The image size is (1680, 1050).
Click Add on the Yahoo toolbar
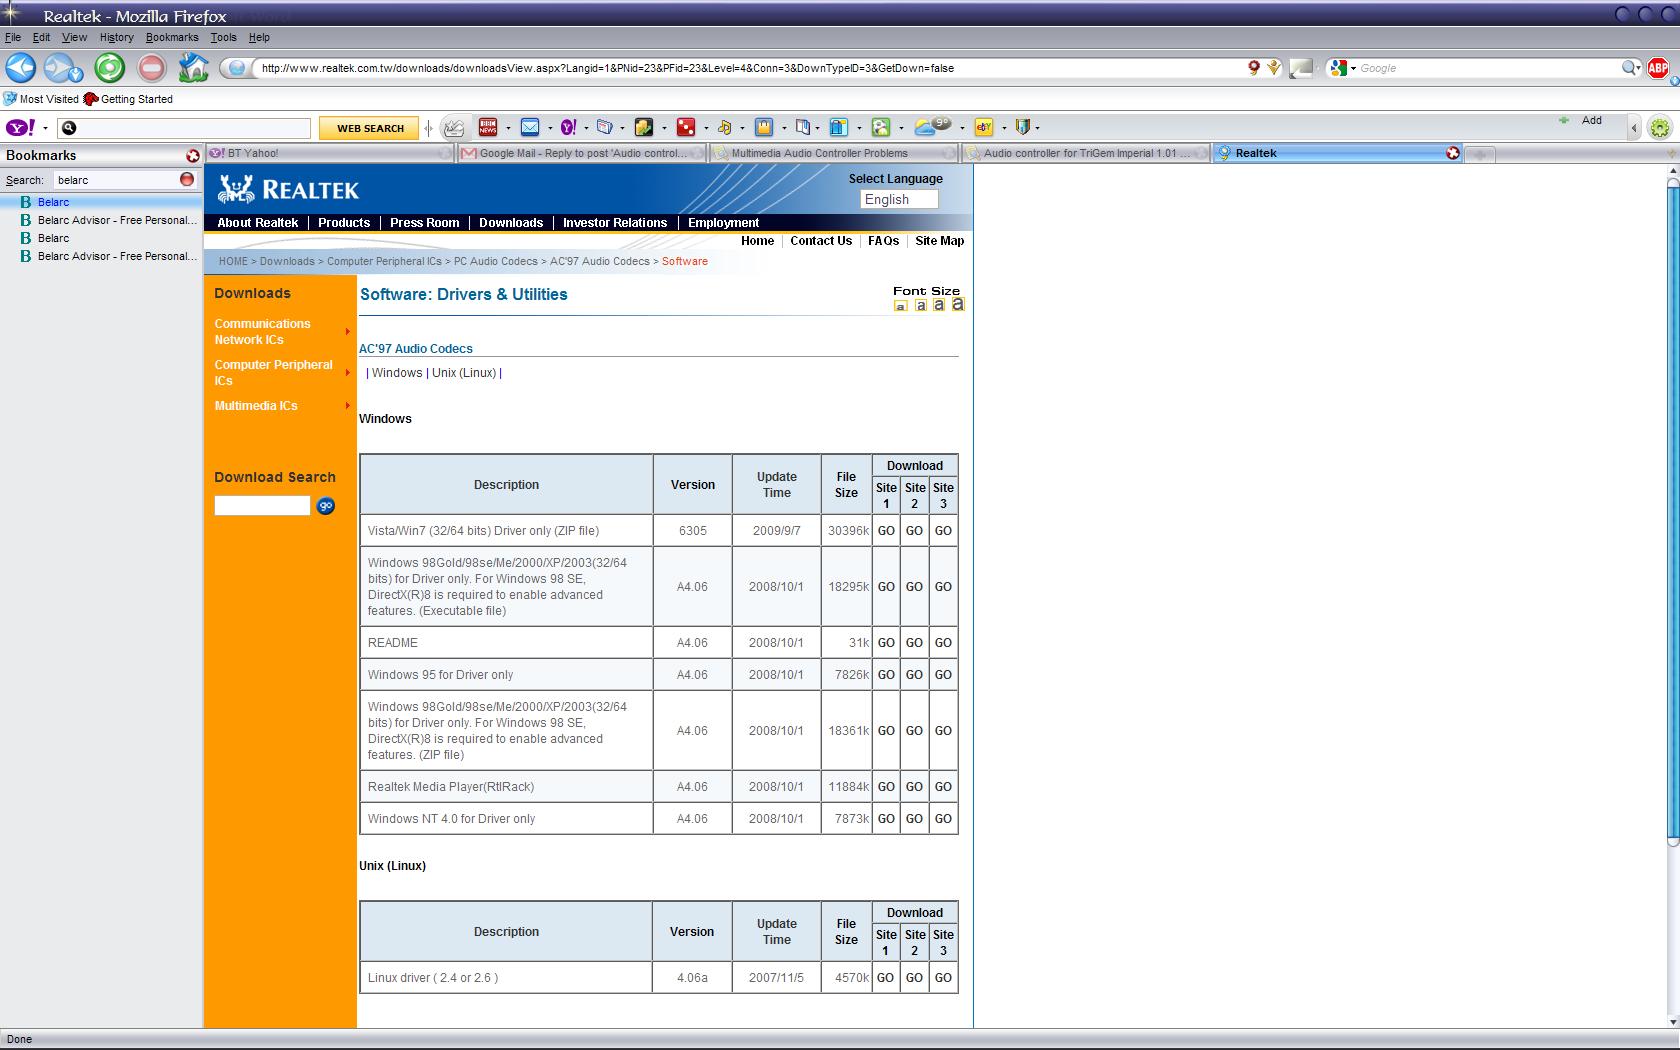point(1581,120)
